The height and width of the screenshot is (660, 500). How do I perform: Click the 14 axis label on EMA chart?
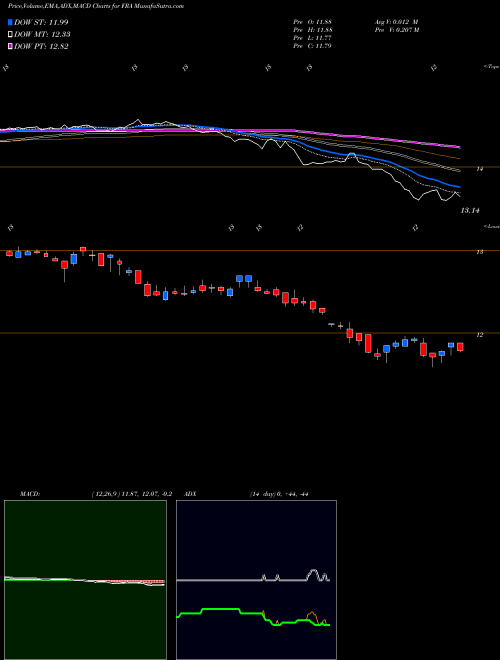point(479,169)
